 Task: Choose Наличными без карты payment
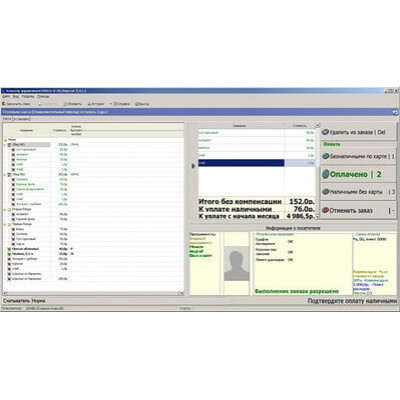click(359, 192)
